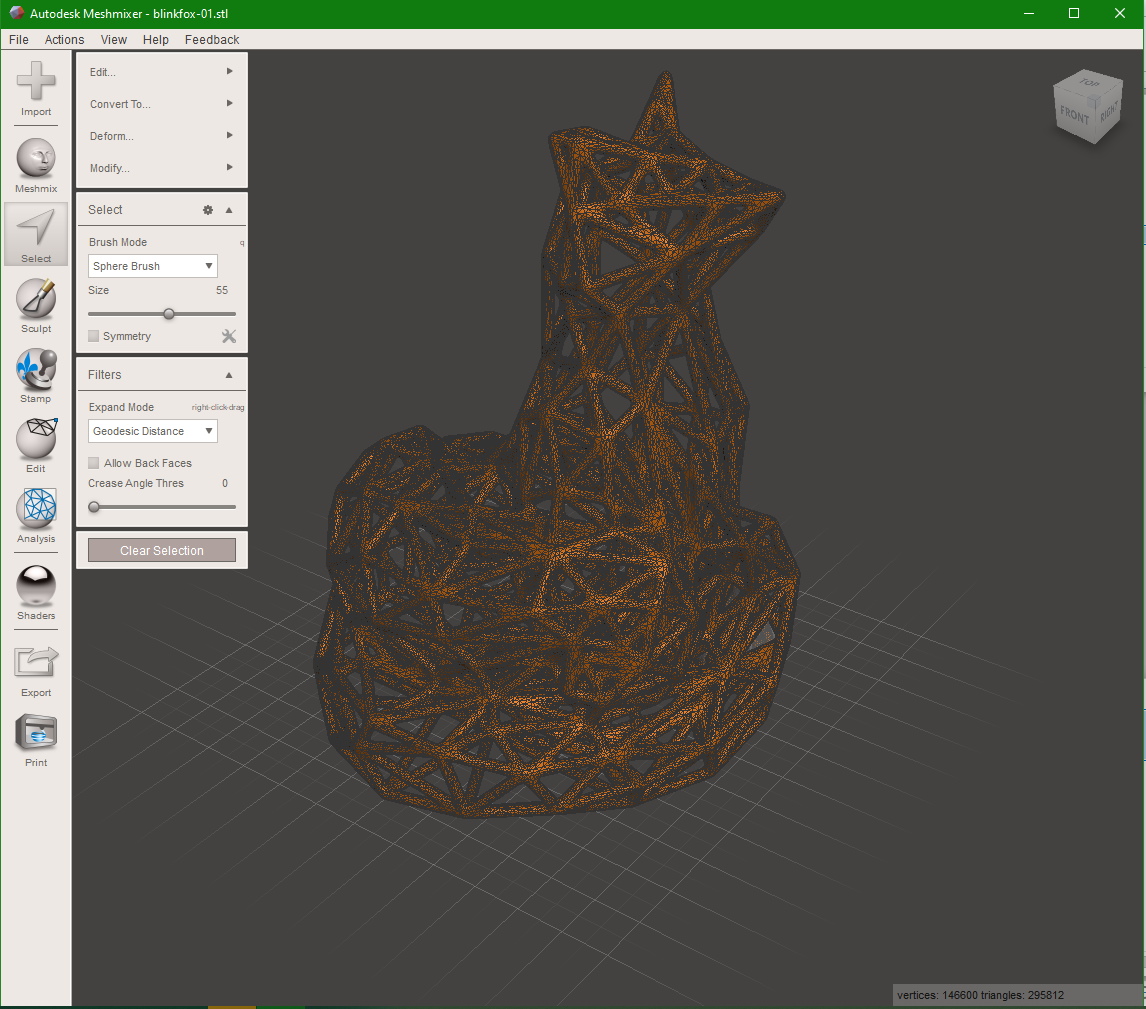
Task: Open the Brush Mode dropdown
Action: coord(153,266)
